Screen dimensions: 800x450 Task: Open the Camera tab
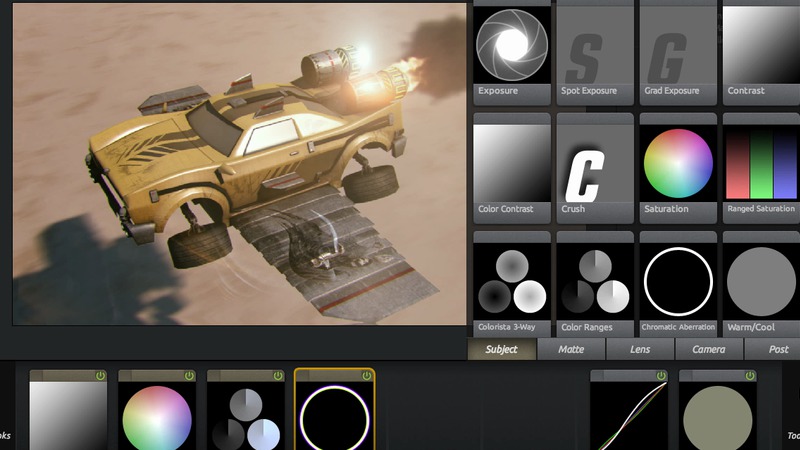709,349
